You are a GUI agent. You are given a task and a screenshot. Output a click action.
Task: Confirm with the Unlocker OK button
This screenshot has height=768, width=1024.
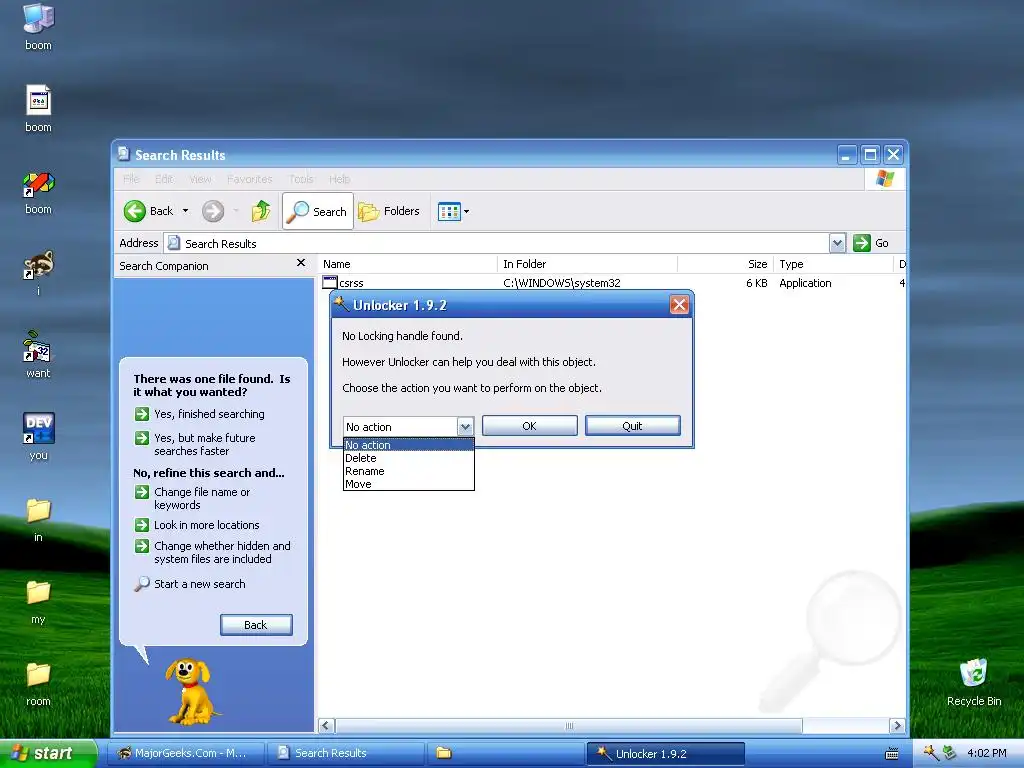coord(530,426)
